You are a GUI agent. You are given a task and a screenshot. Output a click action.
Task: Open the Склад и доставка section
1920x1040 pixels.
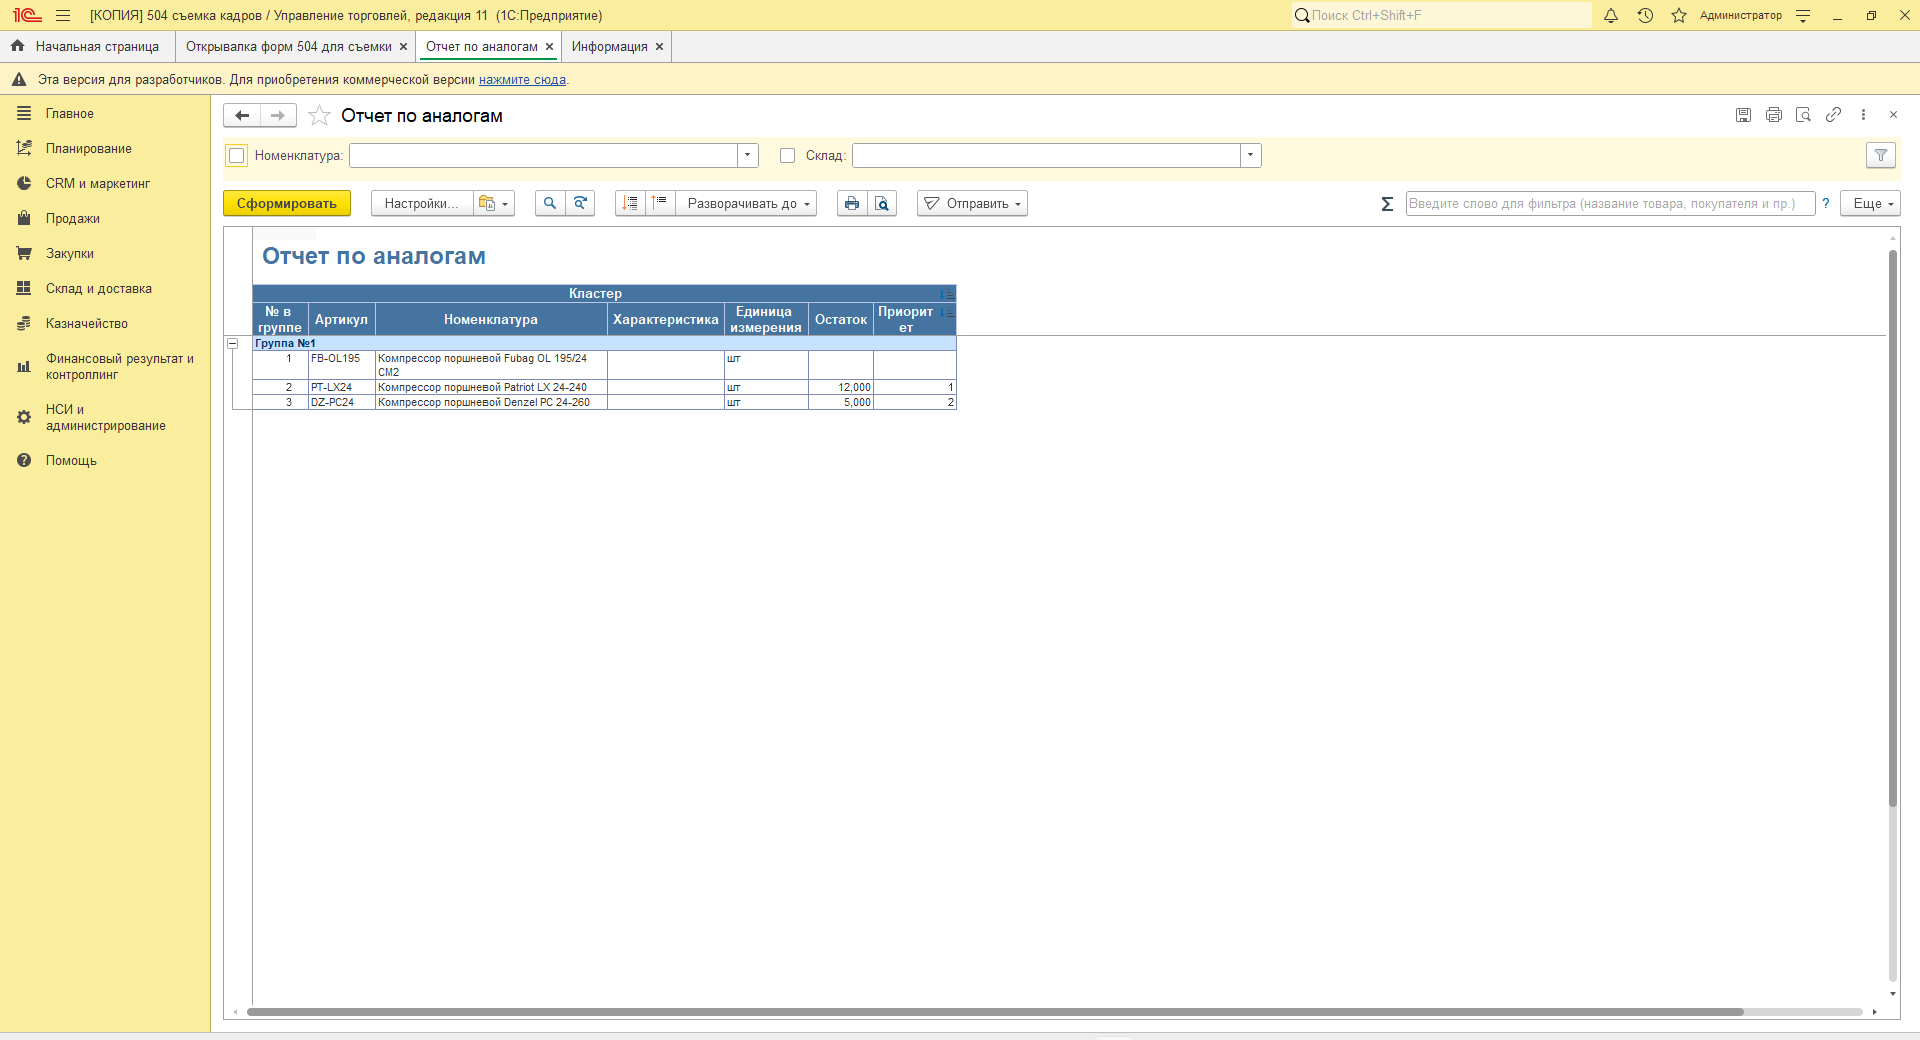(x=105, y=288)
